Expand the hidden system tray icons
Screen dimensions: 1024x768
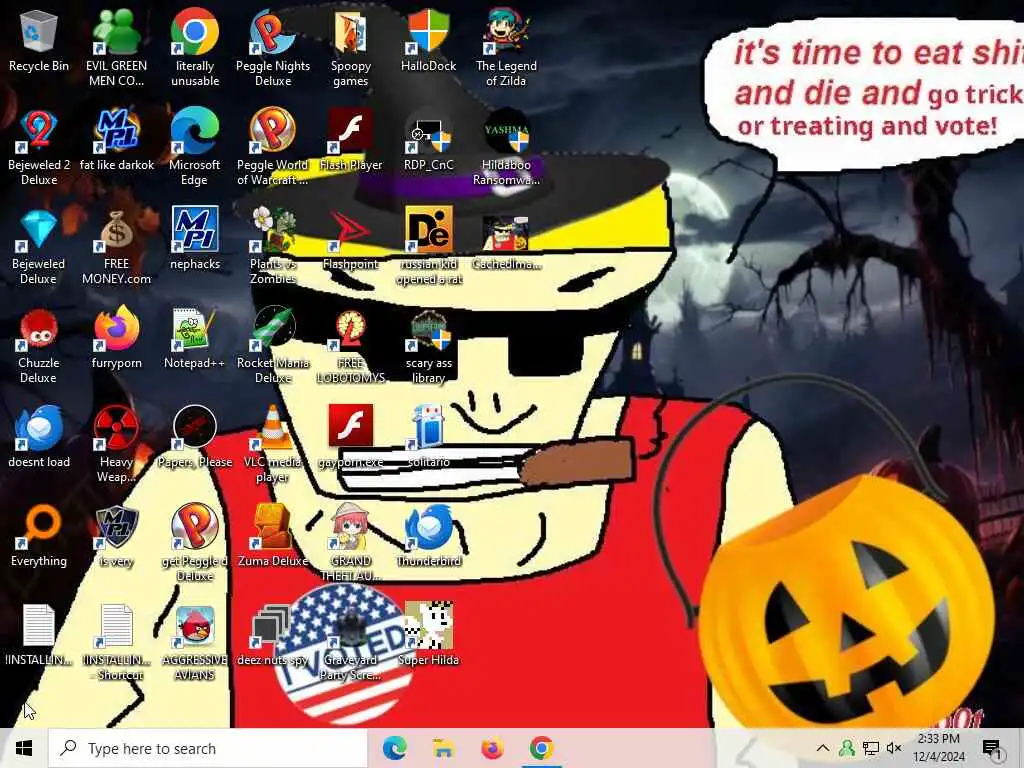pos(823,748)
